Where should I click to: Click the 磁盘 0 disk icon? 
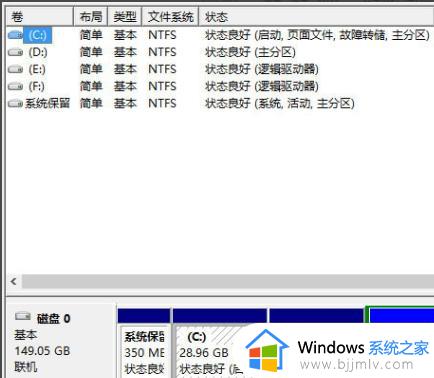coord(23,316)
